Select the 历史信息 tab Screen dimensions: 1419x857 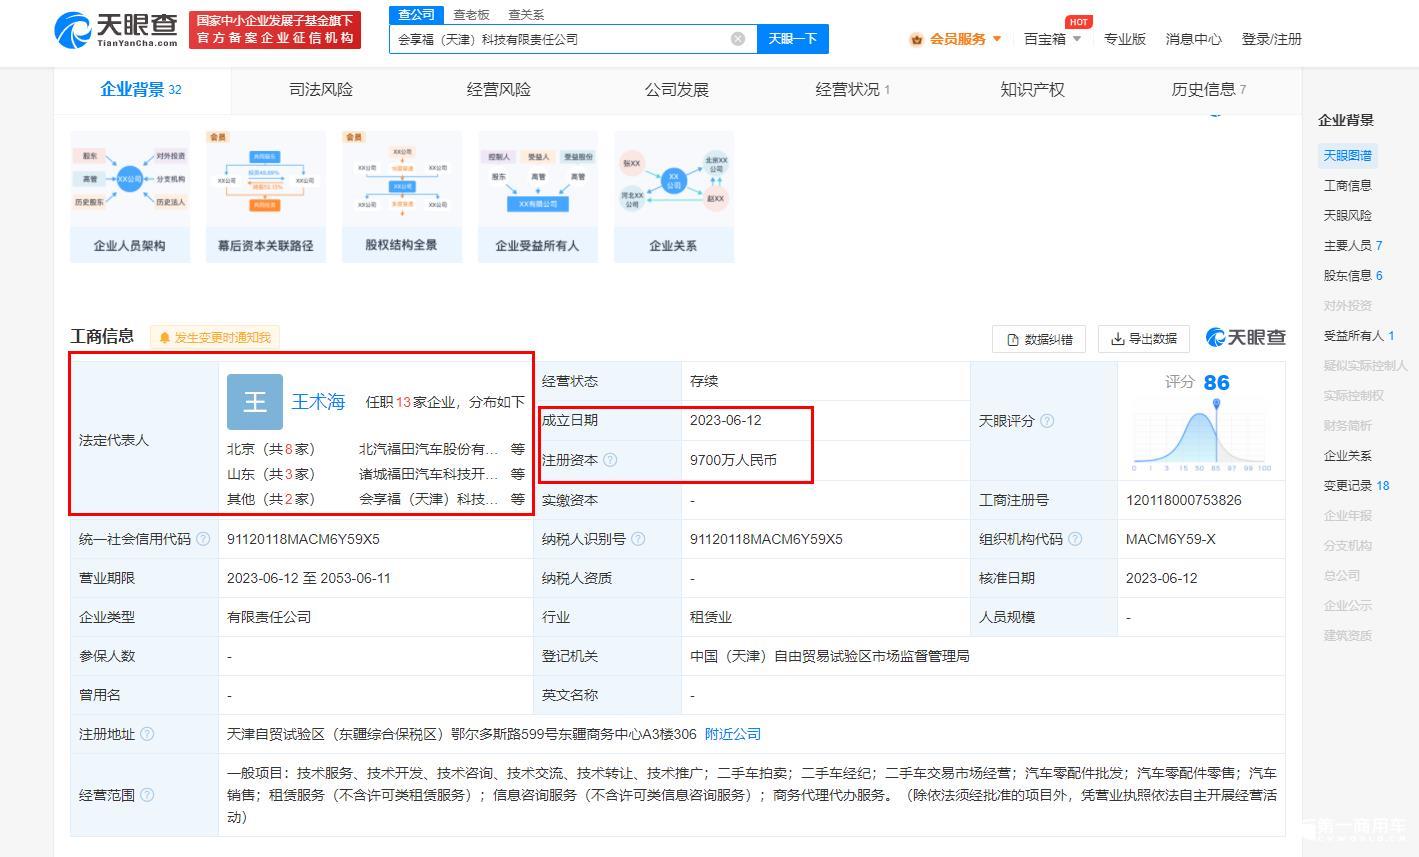tap(1208, 90)
